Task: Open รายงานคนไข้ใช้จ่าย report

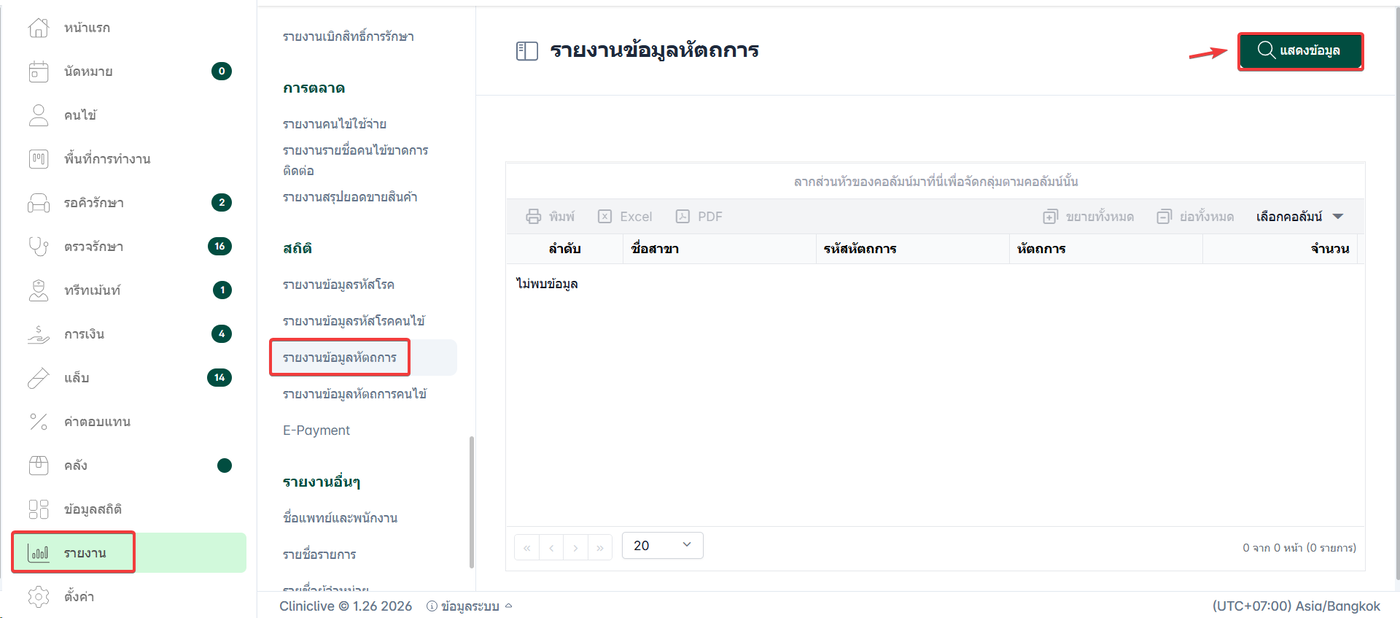Action: coord(334,124)
